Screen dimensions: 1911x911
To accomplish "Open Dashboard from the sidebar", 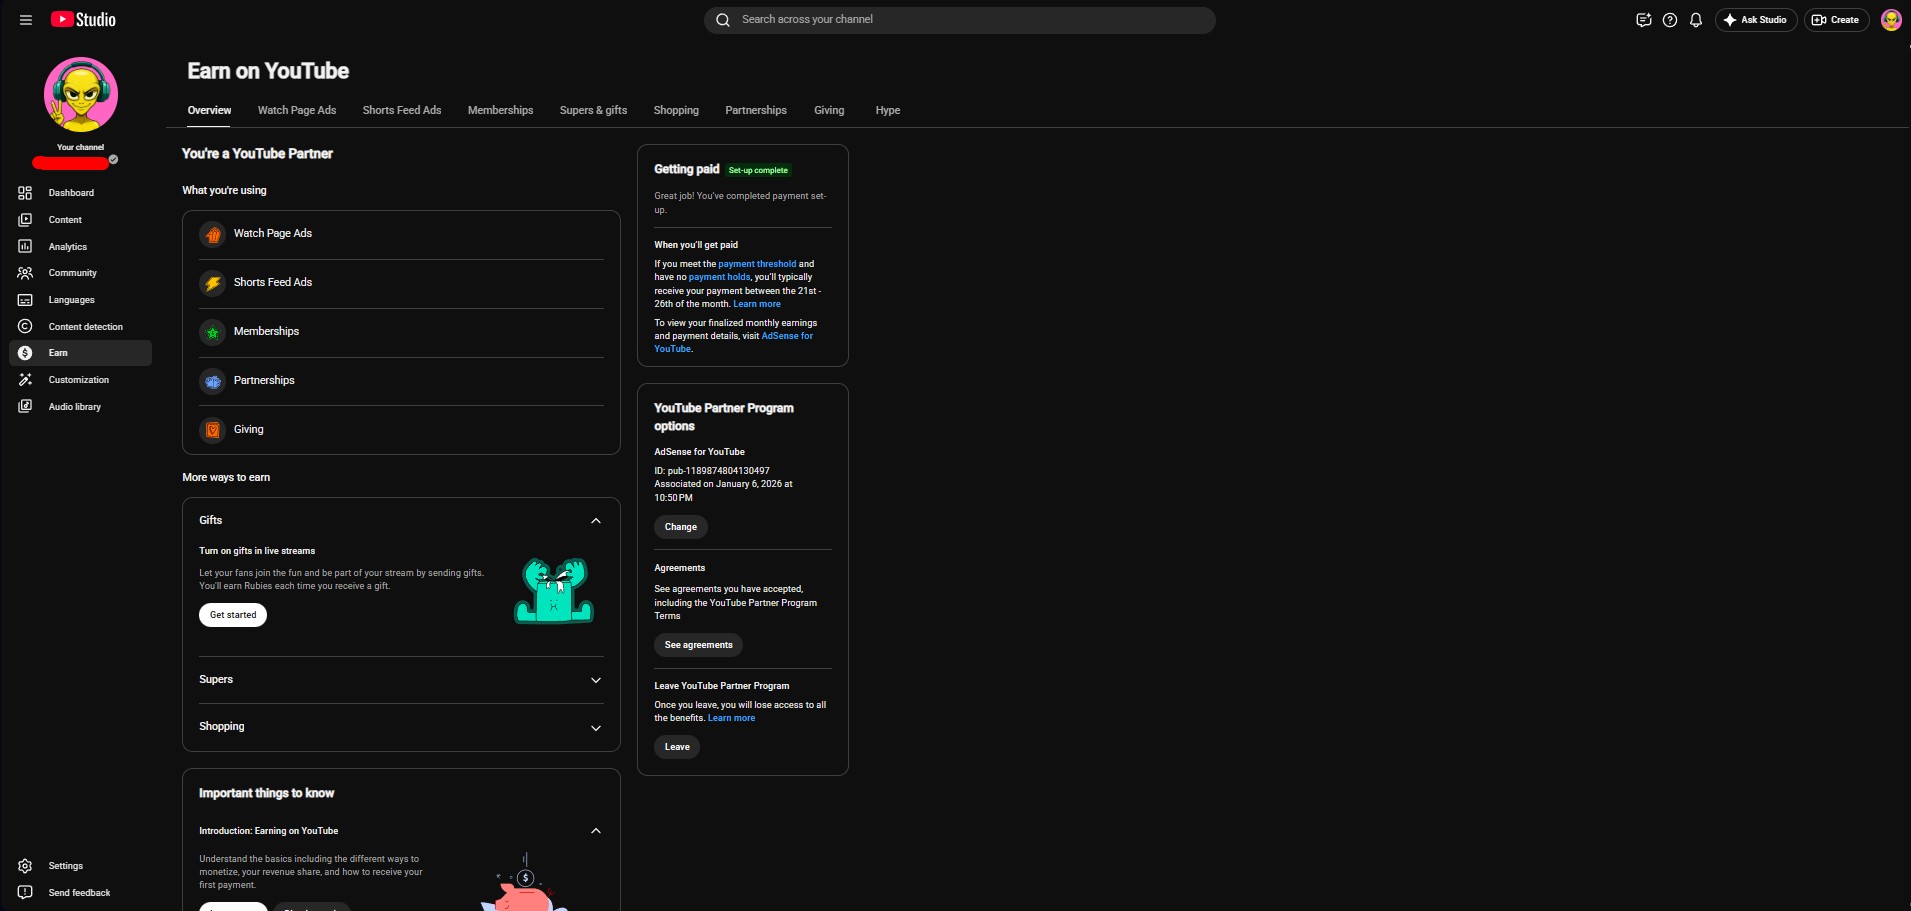I will coord(81,193).
